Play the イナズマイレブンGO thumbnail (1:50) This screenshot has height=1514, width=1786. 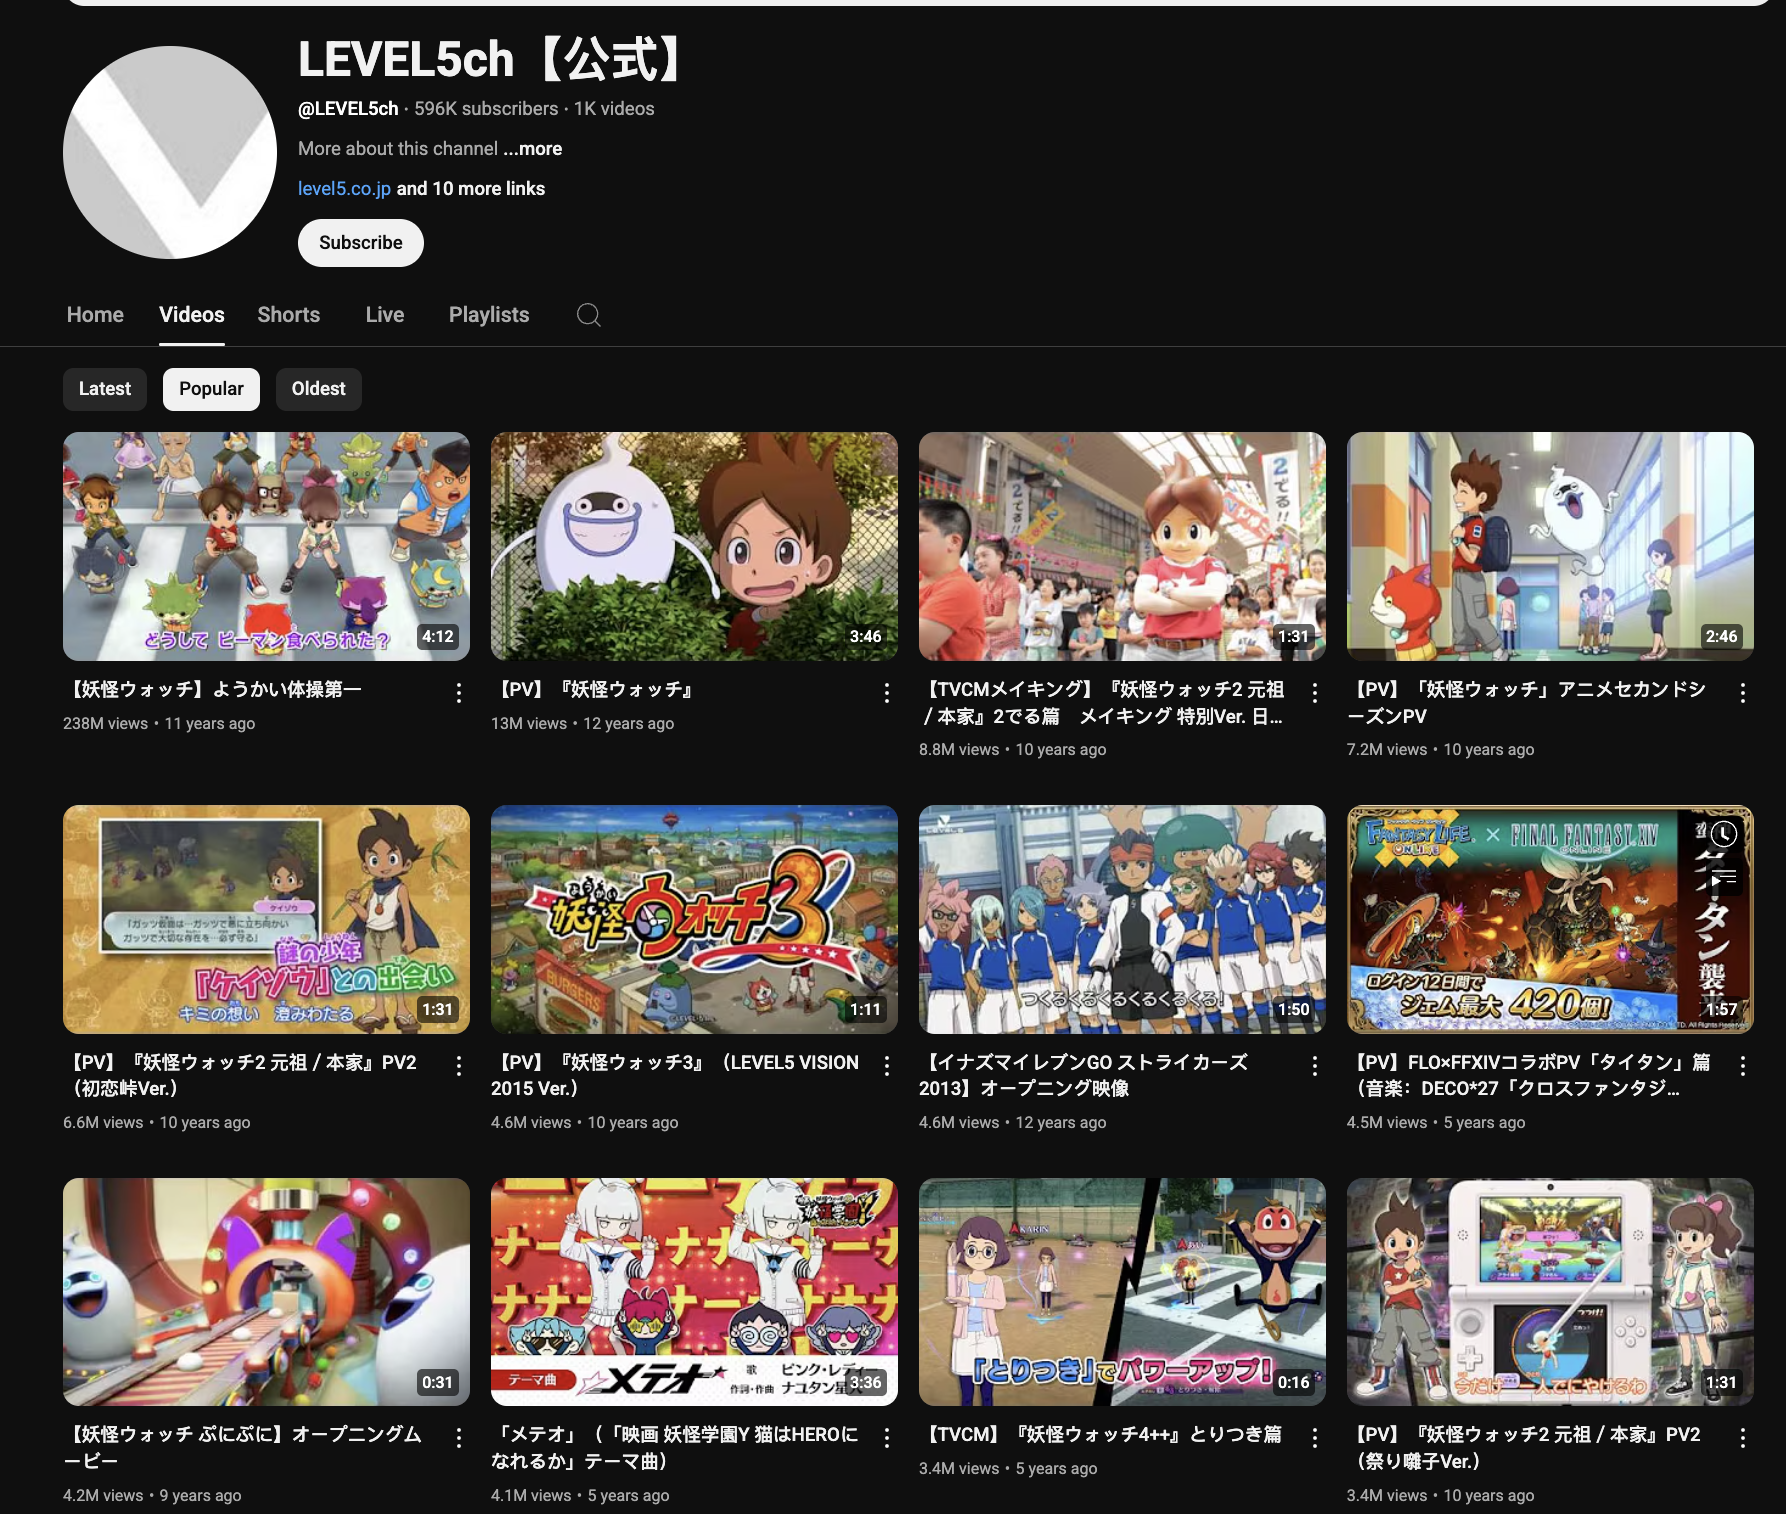tap(1122, 919)
